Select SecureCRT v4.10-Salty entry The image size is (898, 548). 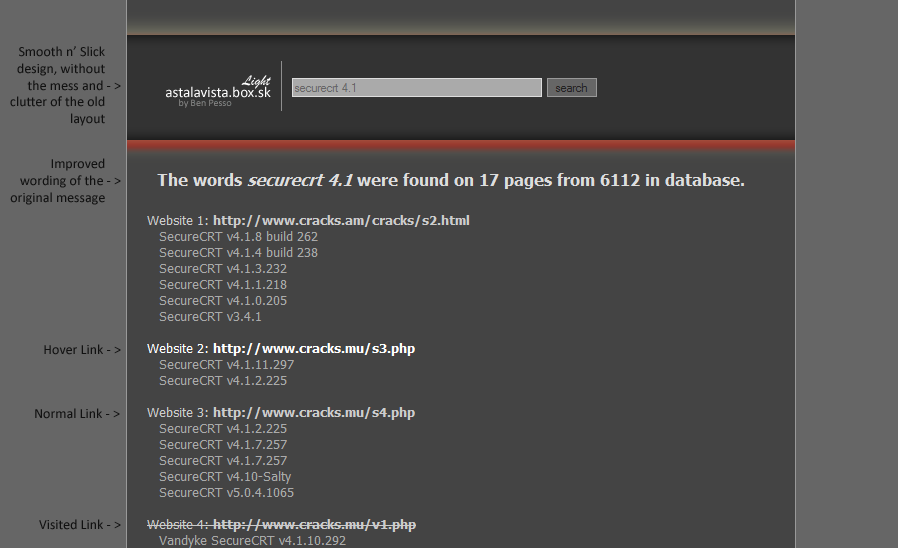click(x=225, y=477)
